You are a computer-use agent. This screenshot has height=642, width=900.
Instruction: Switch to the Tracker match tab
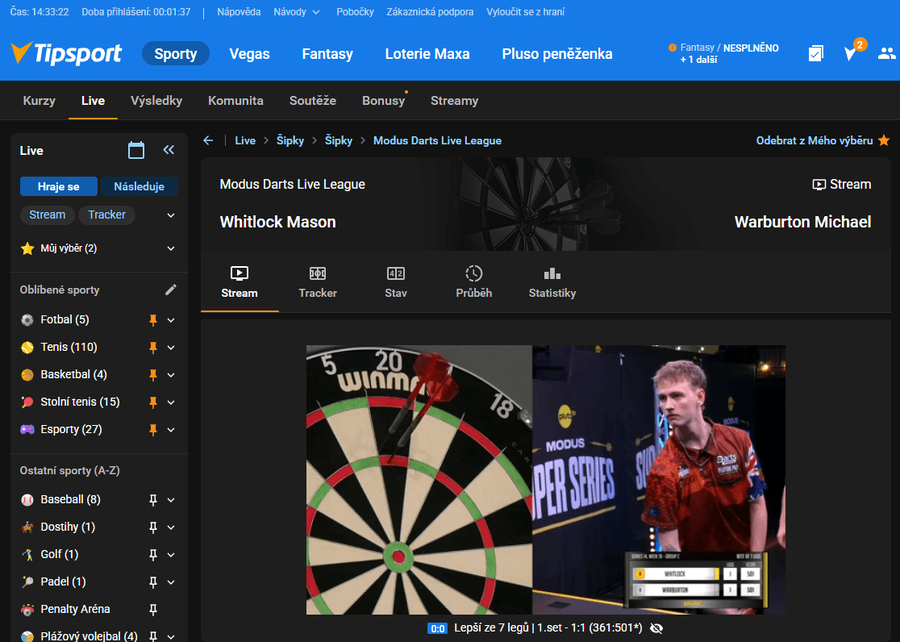317,282
